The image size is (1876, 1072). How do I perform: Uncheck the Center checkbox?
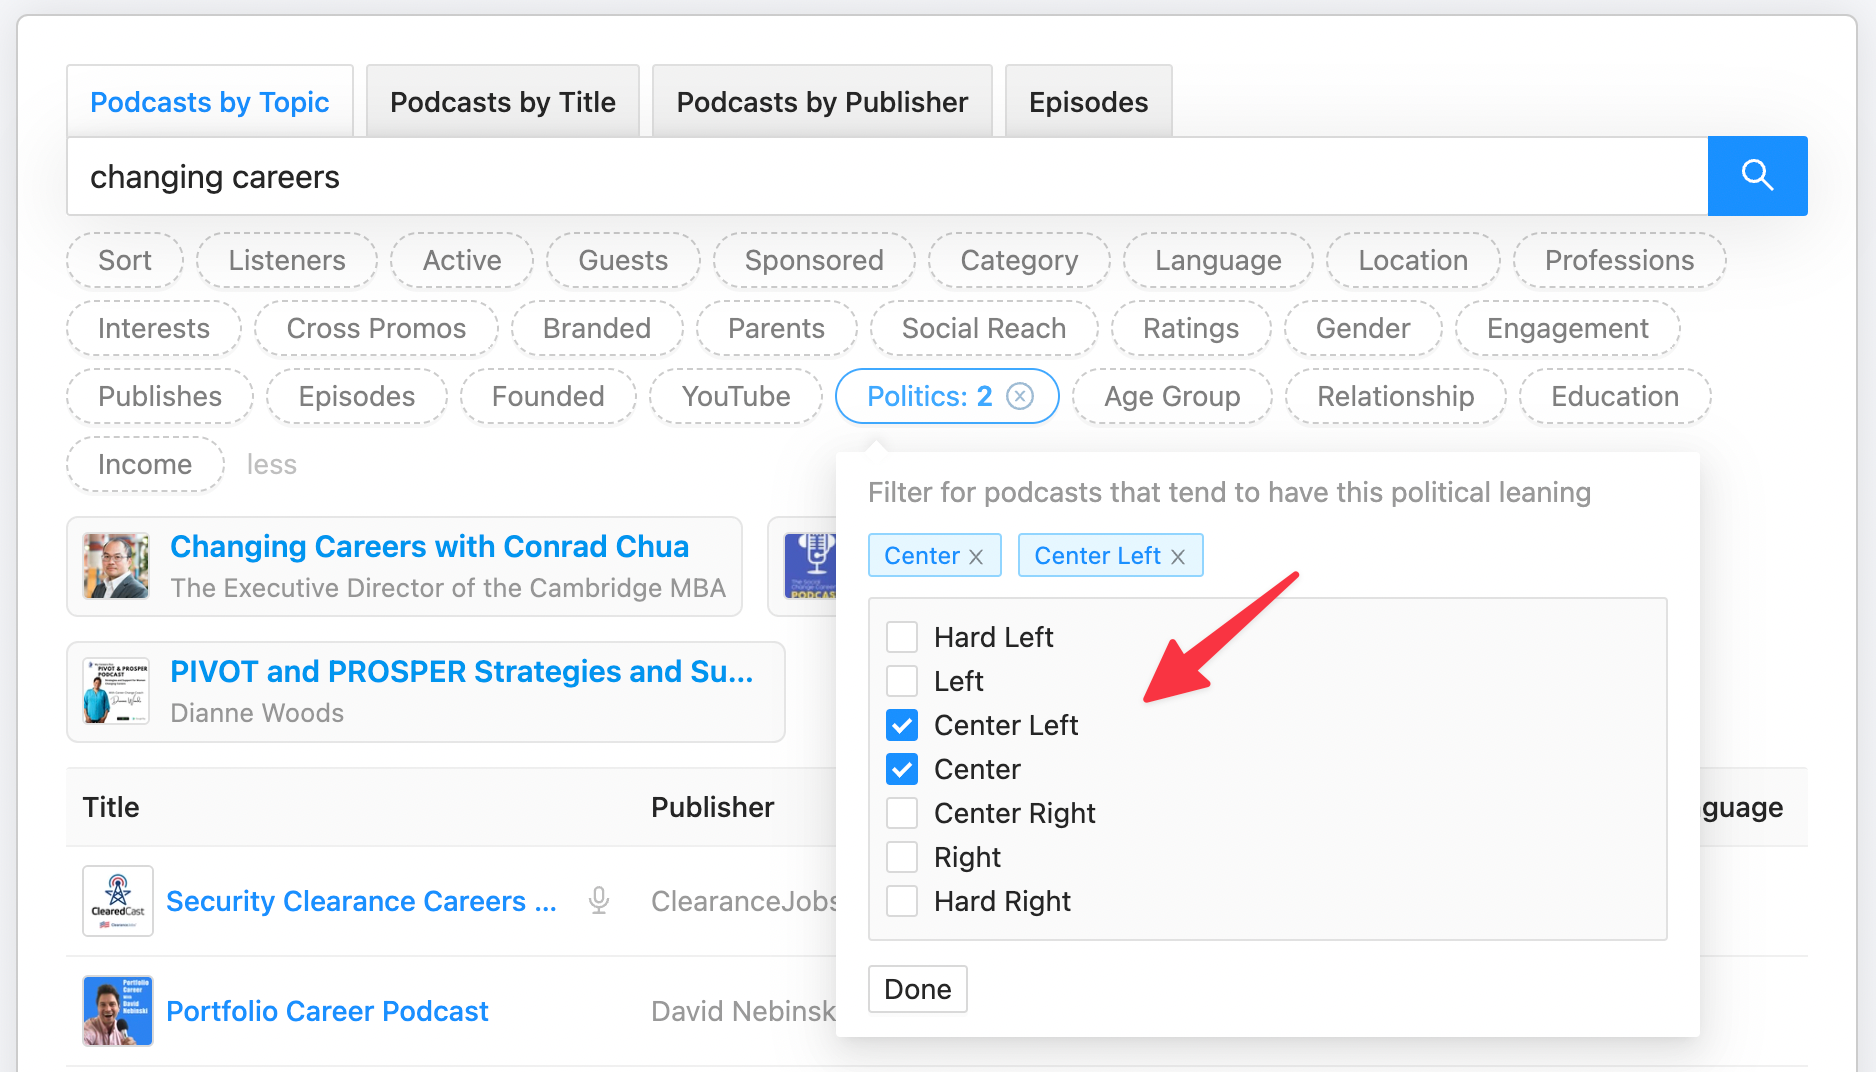[902, 769]
